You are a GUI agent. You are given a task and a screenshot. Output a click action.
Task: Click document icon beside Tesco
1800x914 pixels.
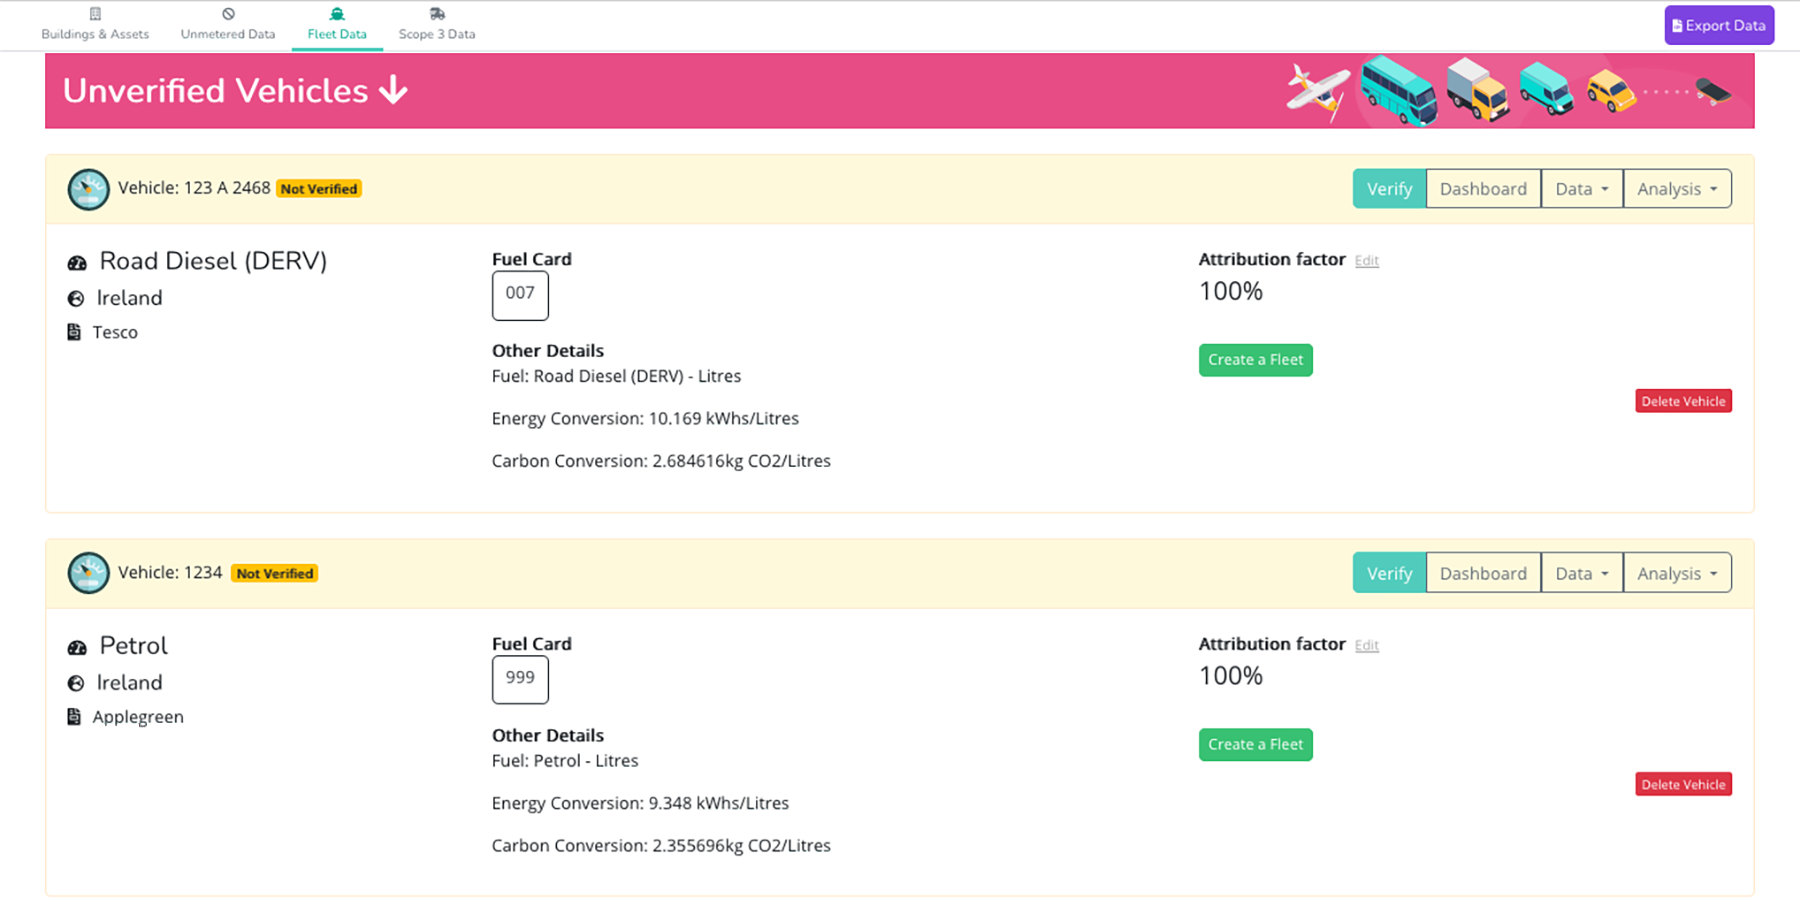pos(74,332)
